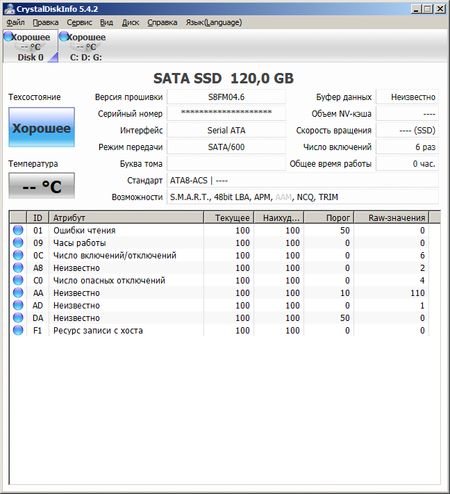Click the blue status orb on C: D: G: tab

(x=64, y=36)
